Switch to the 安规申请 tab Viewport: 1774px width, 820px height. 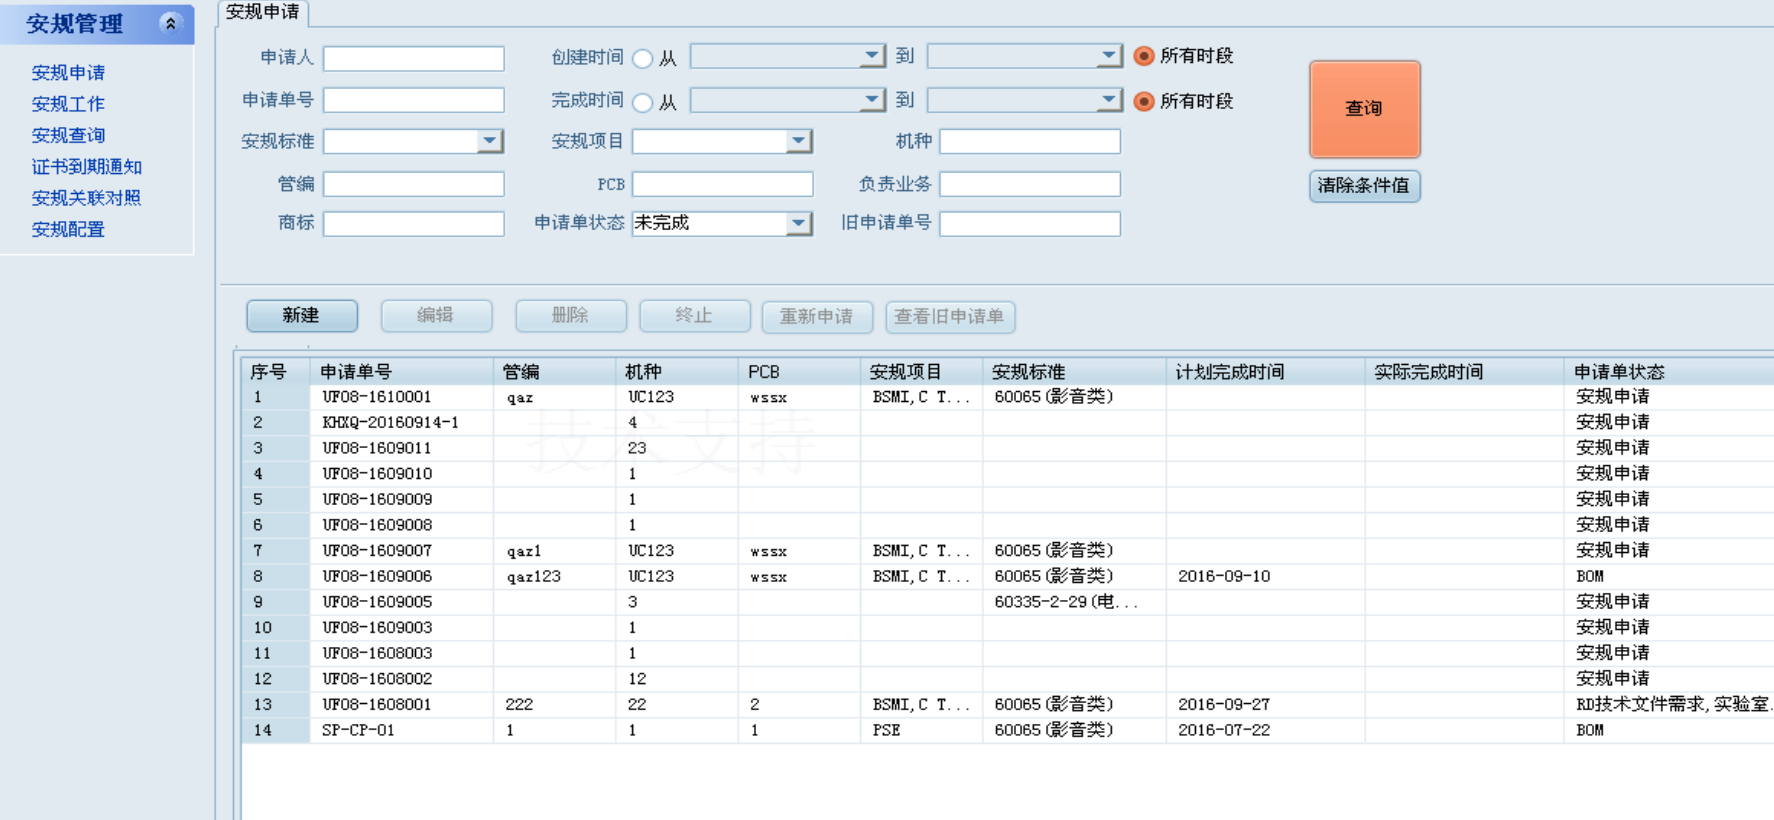[x=263, y=12]
